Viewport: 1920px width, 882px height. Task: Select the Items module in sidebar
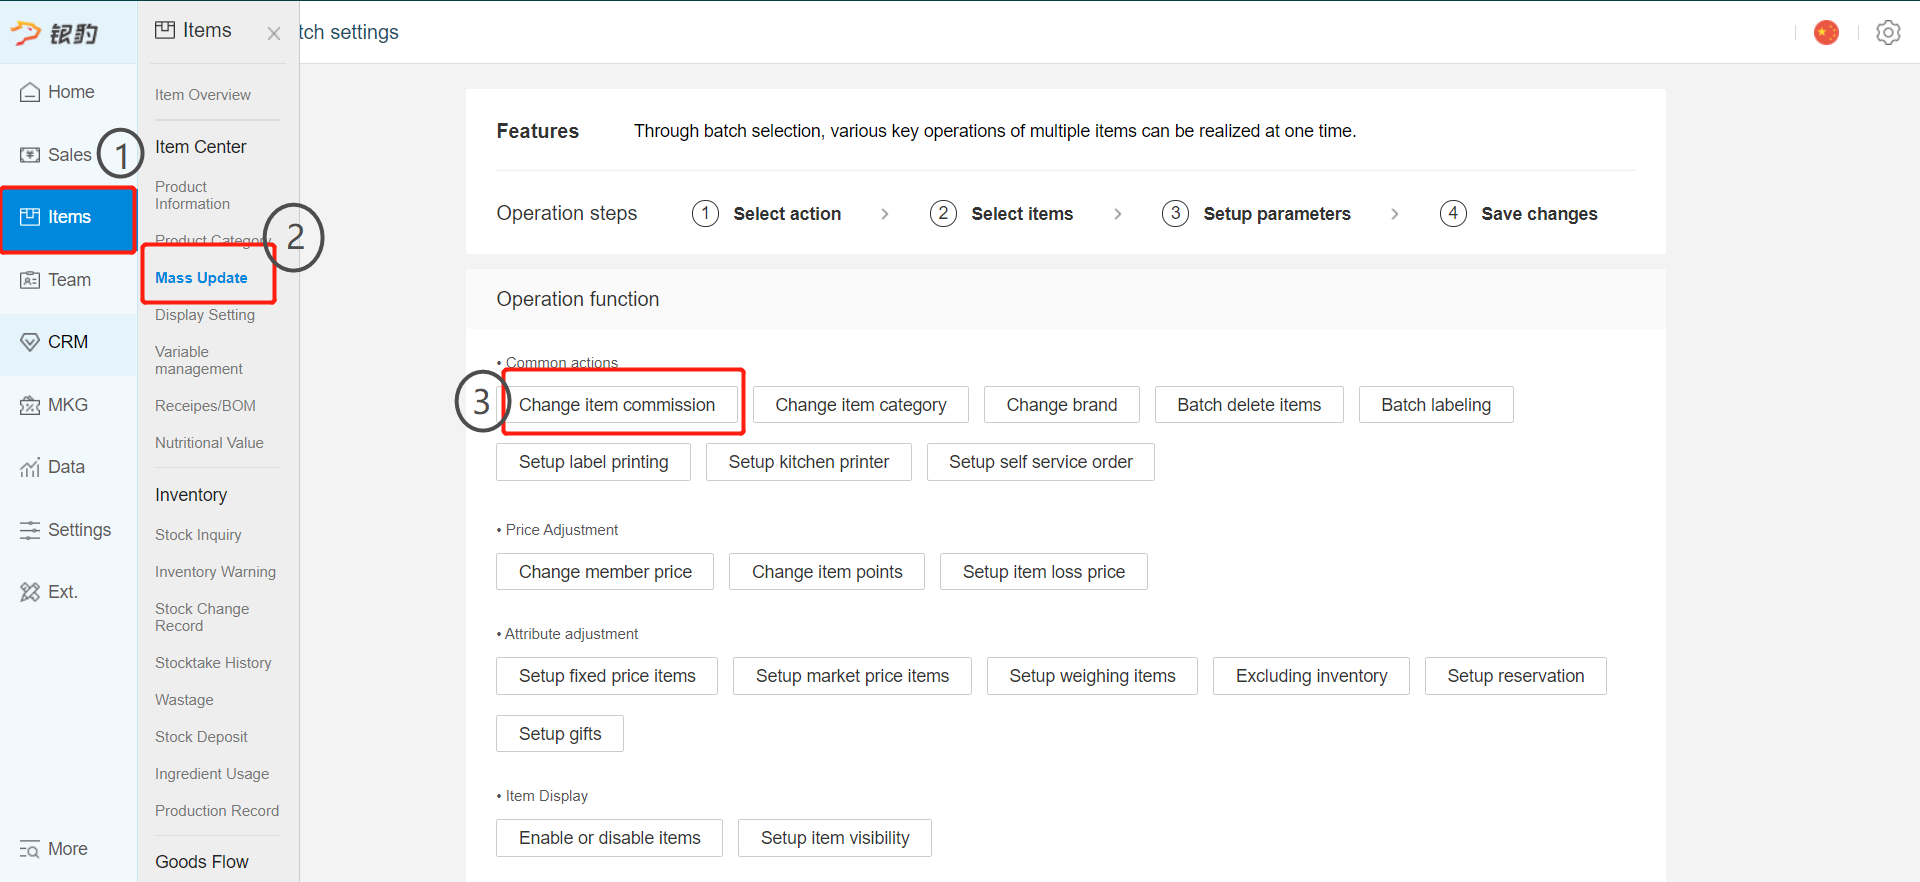click(x=68, y=217)
